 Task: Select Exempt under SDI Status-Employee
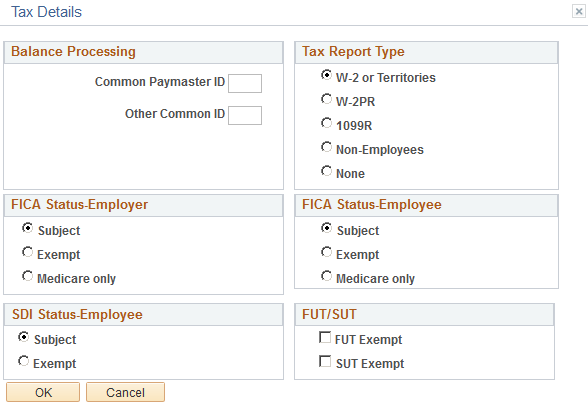click(24, 361)
